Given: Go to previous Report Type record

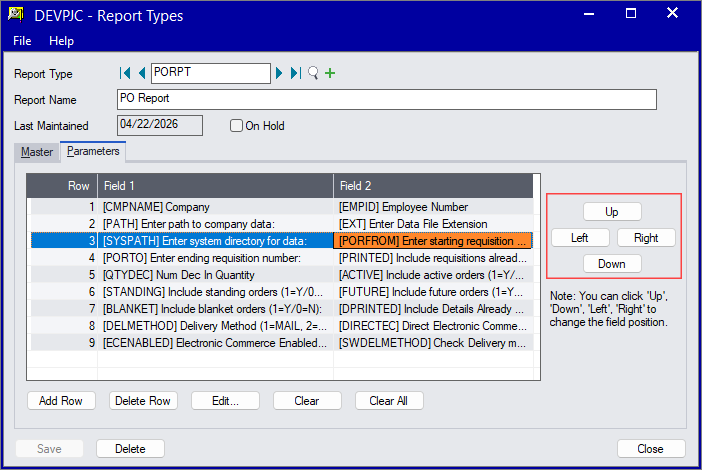Looking at the screenshot, I should (141, 73).
